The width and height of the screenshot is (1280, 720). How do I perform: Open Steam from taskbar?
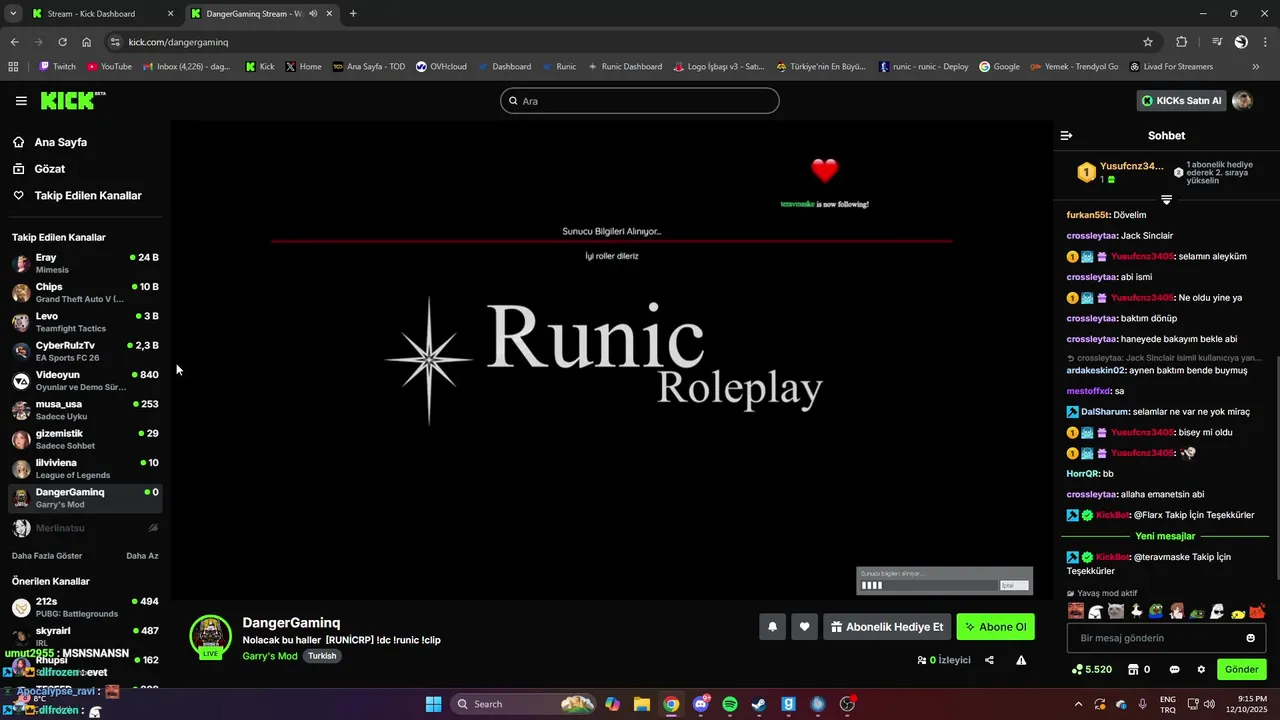pos(759,704)
